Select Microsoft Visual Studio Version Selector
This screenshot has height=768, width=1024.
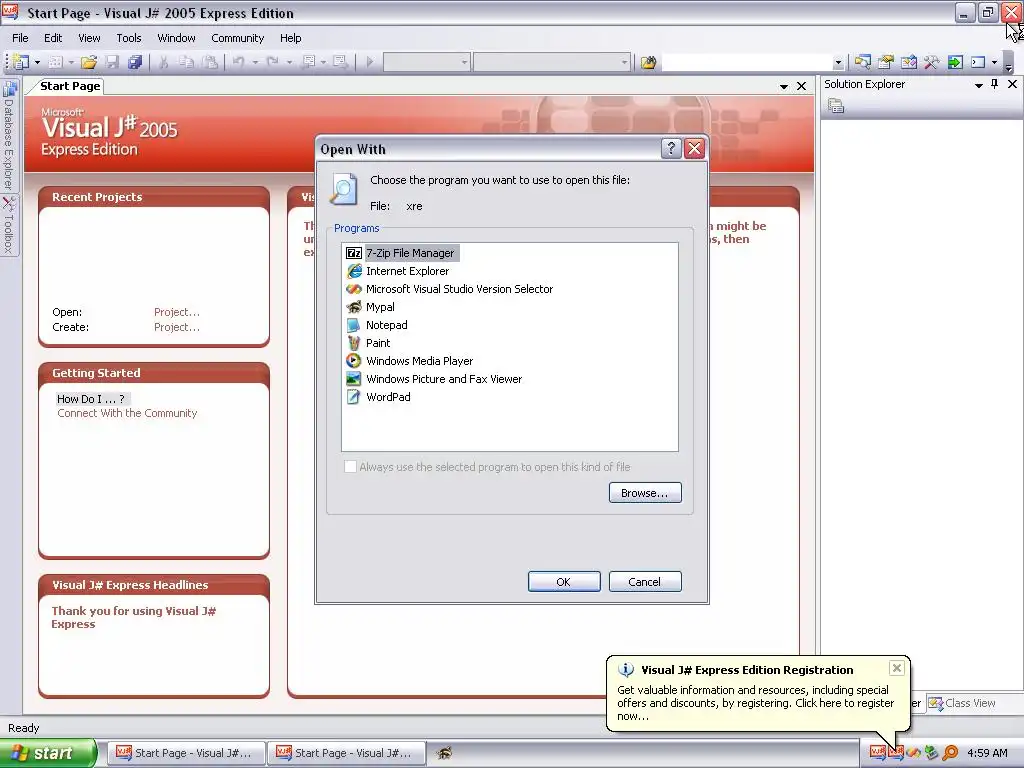(x=459, y=289)
